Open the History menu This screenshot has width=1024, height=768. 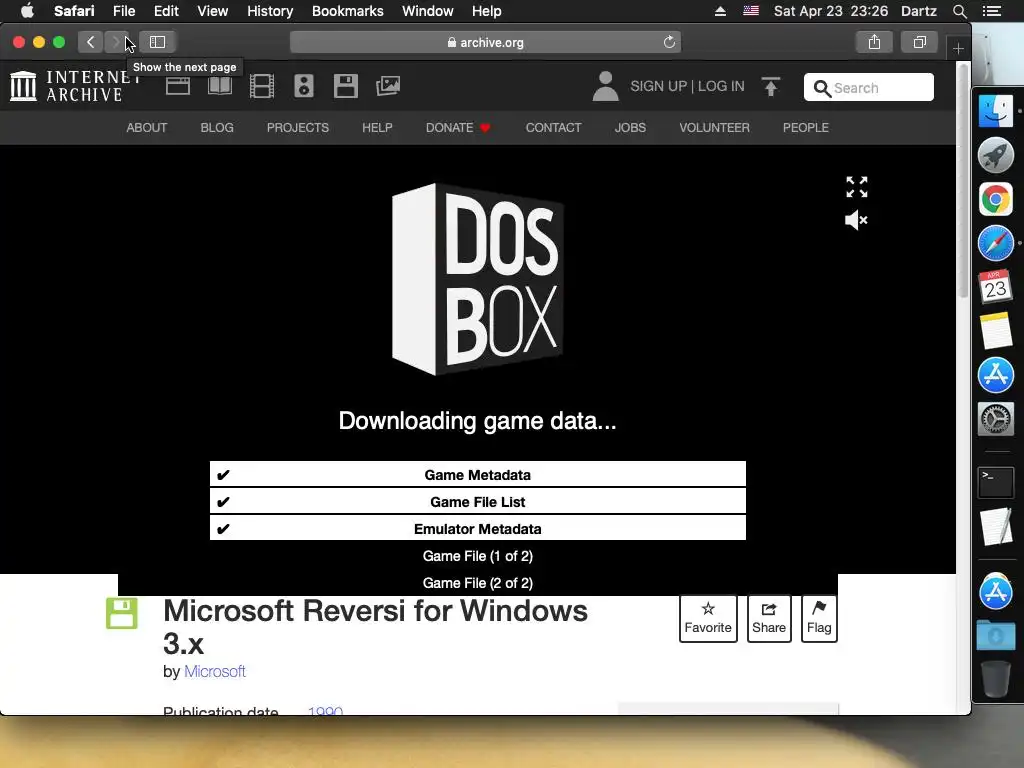click(270, 11)
